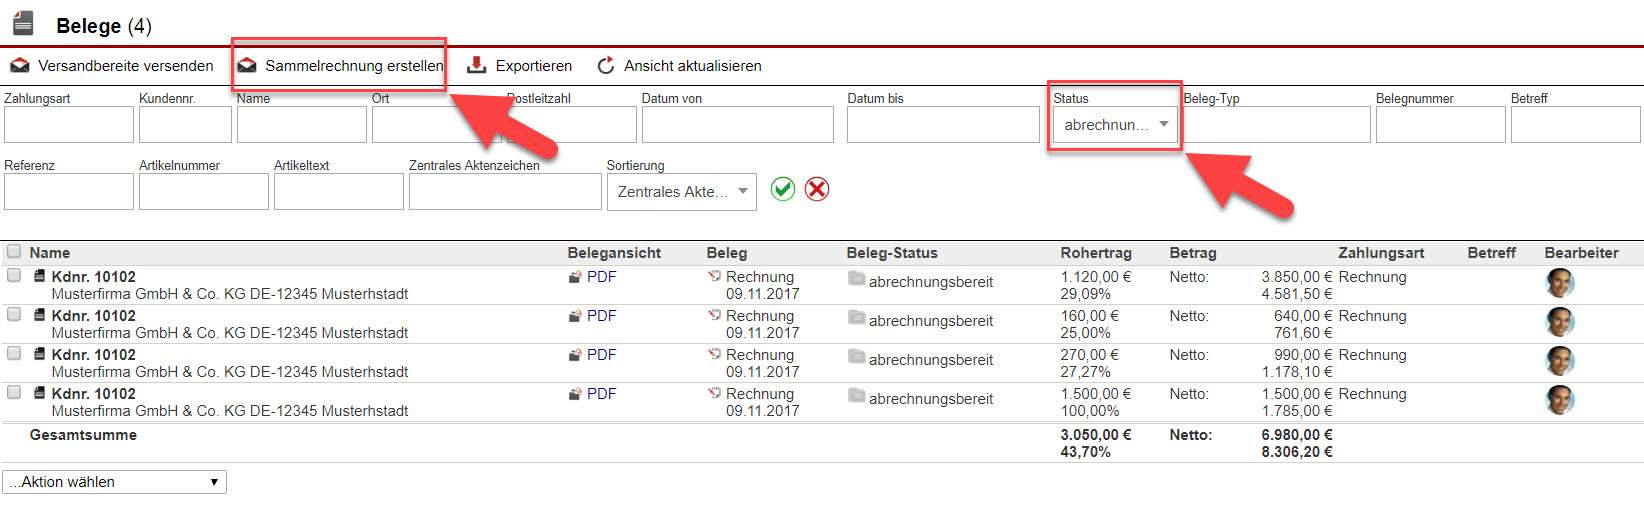Click the Beleg-Status column header
The height and width of the screenshot is (510, 1644).
click(892, 253)
